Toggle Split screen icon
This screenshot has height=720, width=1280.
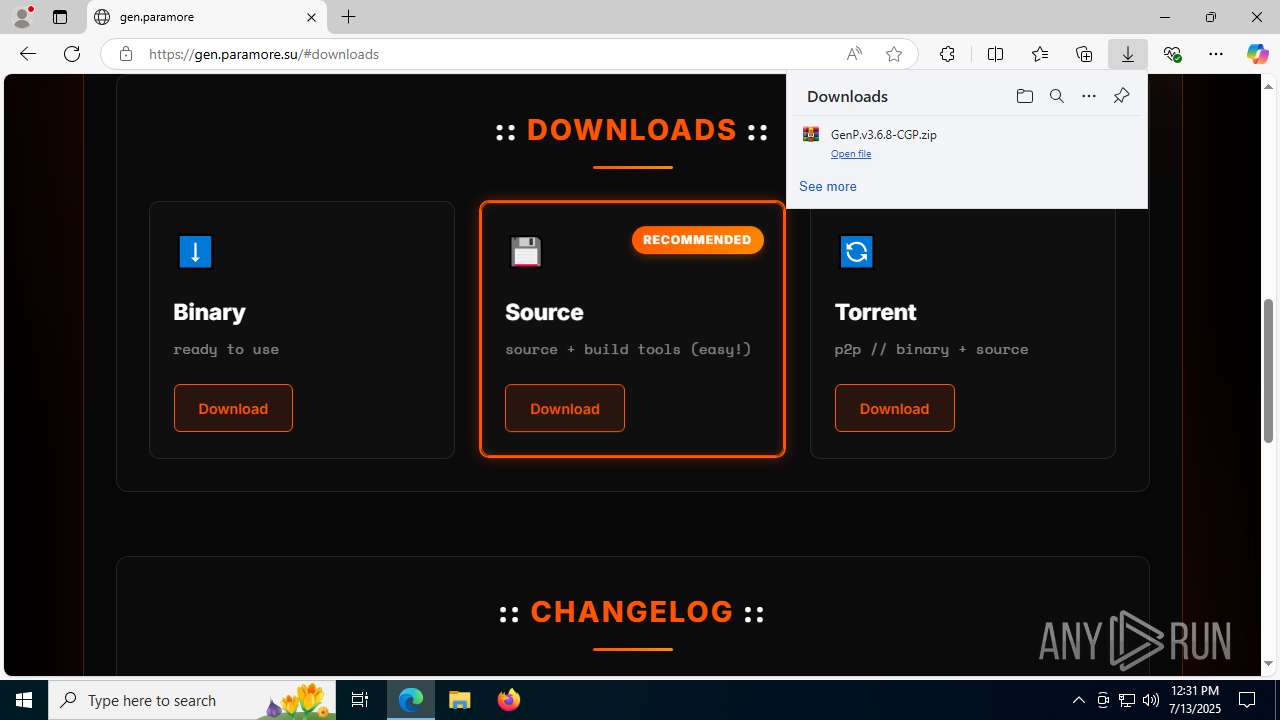(x=995, y=54)
